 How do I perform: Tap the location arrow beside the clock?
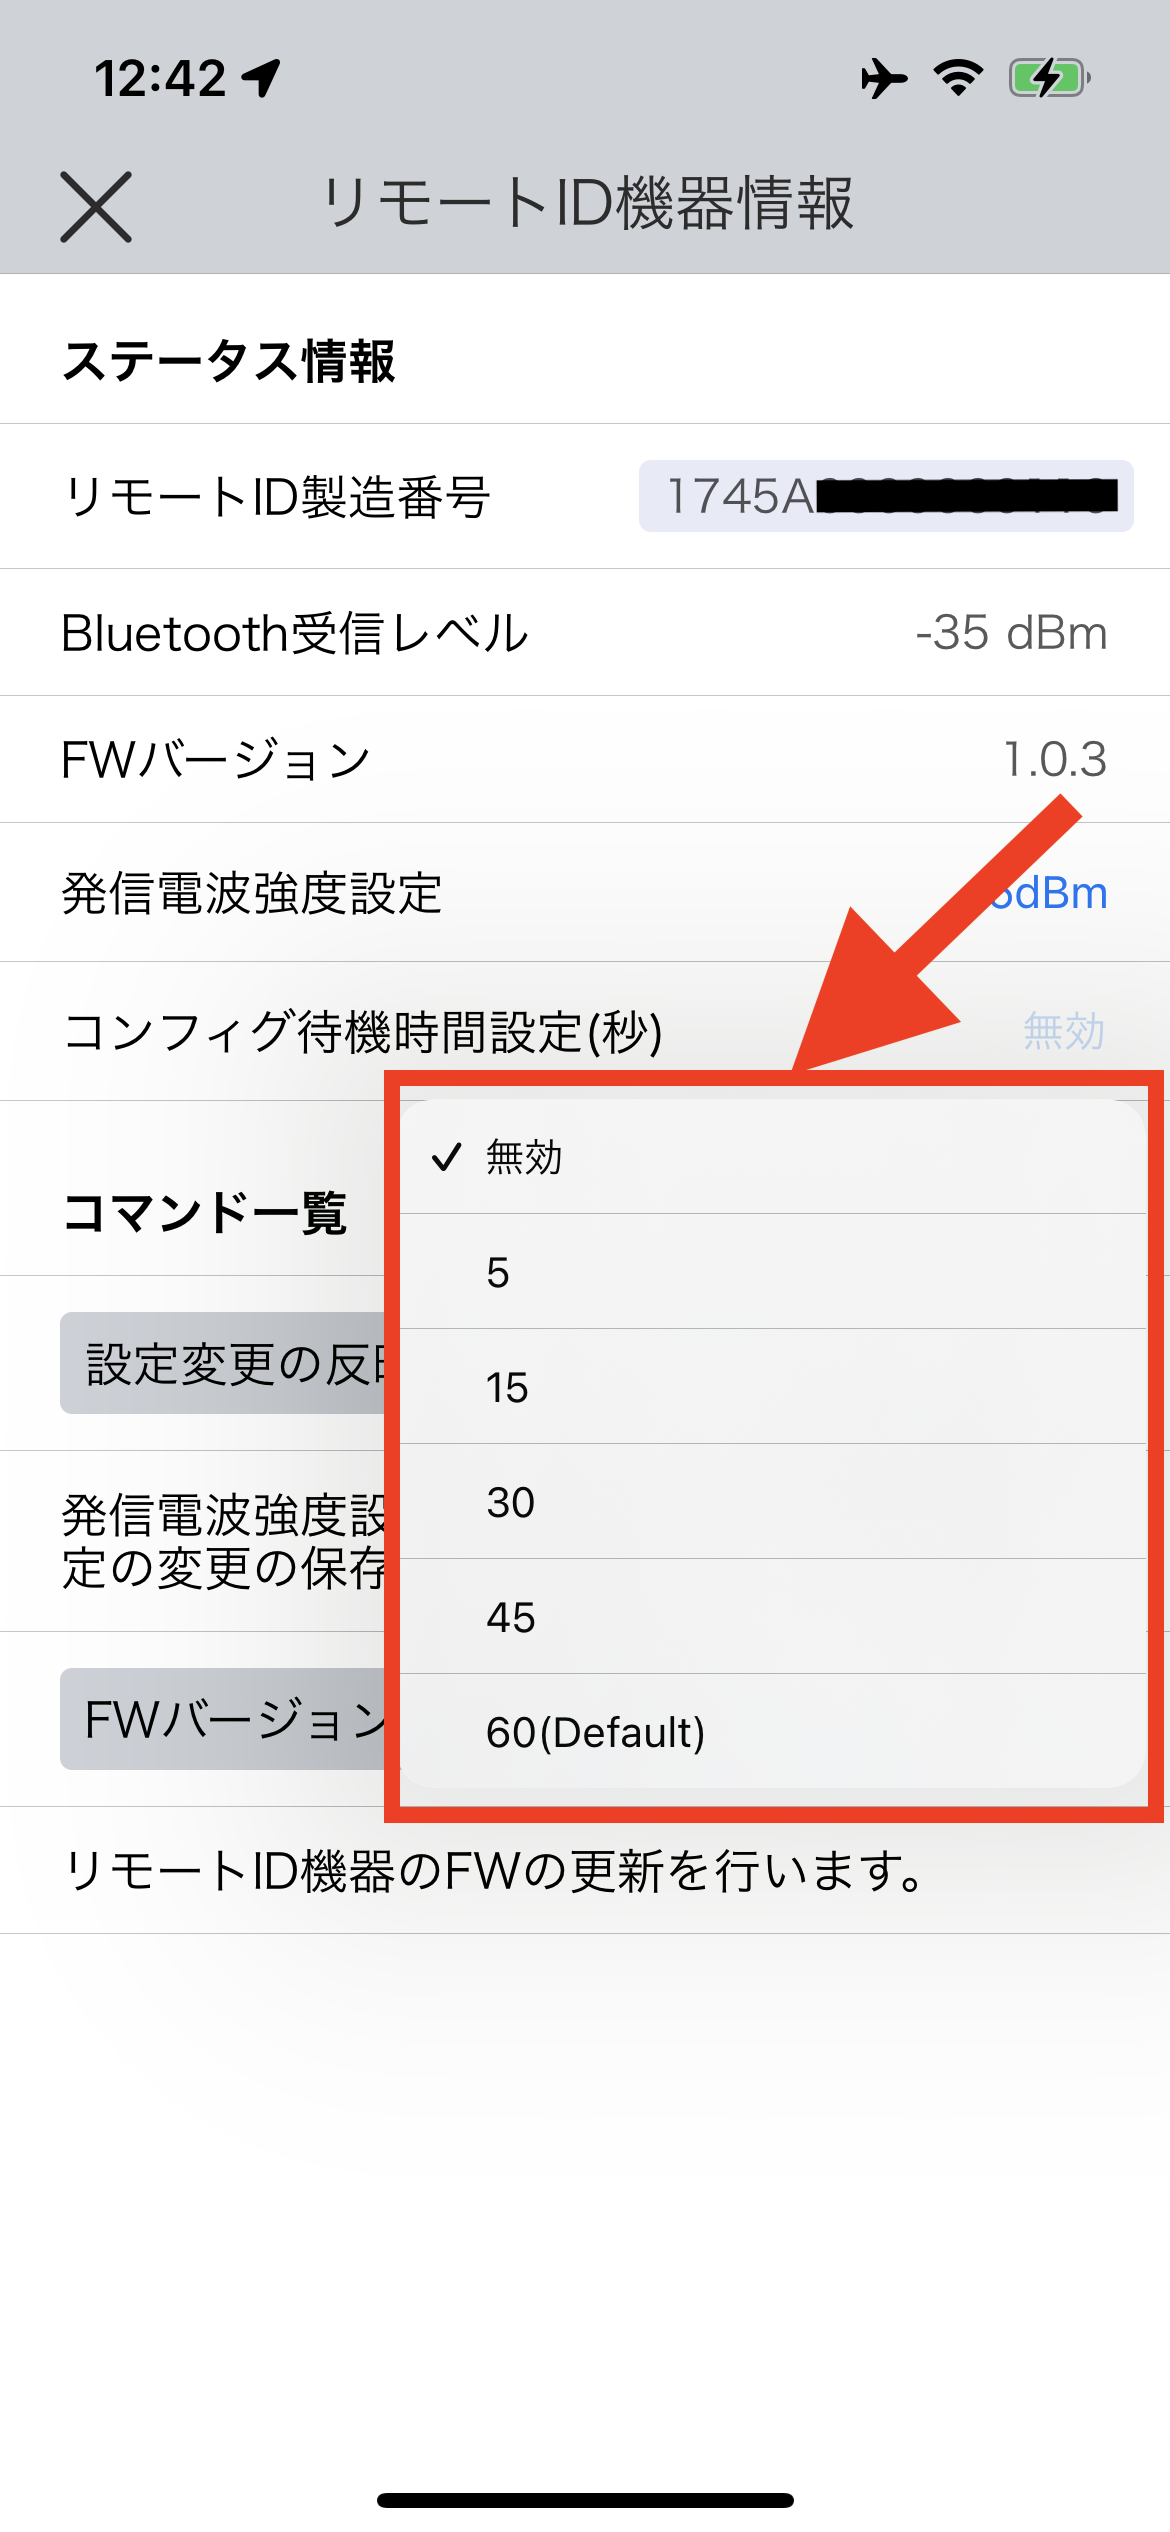coord(262,78)
